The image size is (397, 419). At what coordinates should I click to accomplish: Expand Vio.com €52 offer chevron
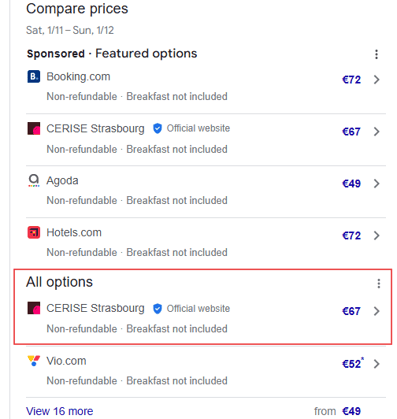pyautogui.click(x=377, y=364)
